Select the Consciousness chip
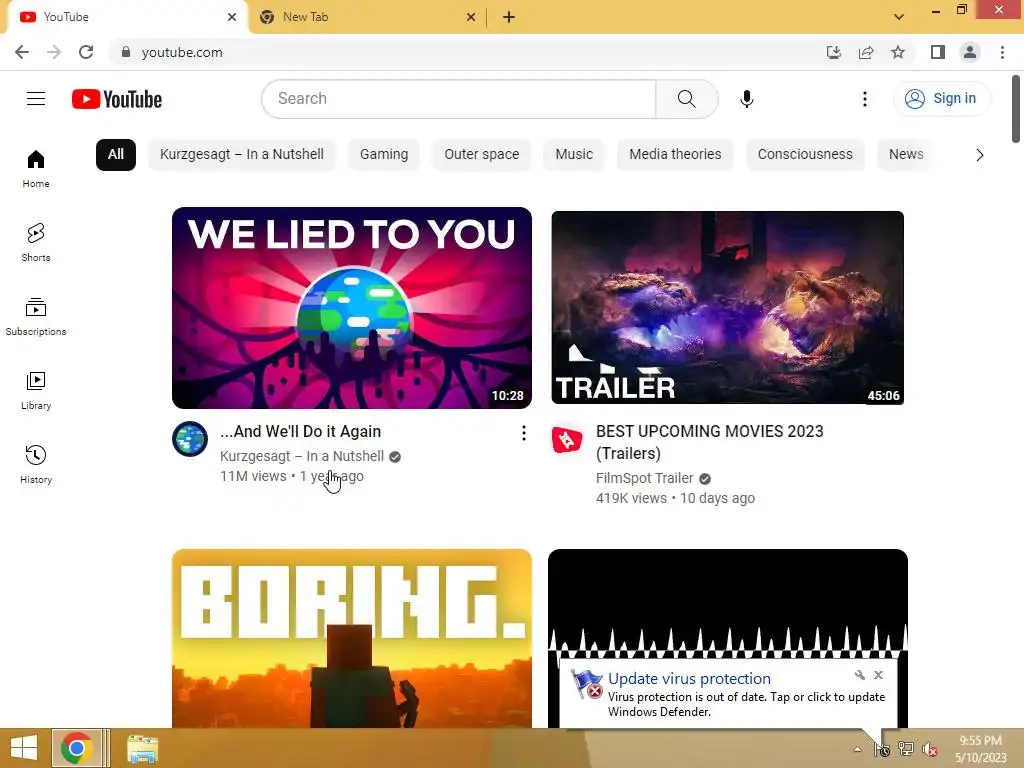The width and height of the screenshot is (1024, 768). pyautogui.click(x=805, y=155)
